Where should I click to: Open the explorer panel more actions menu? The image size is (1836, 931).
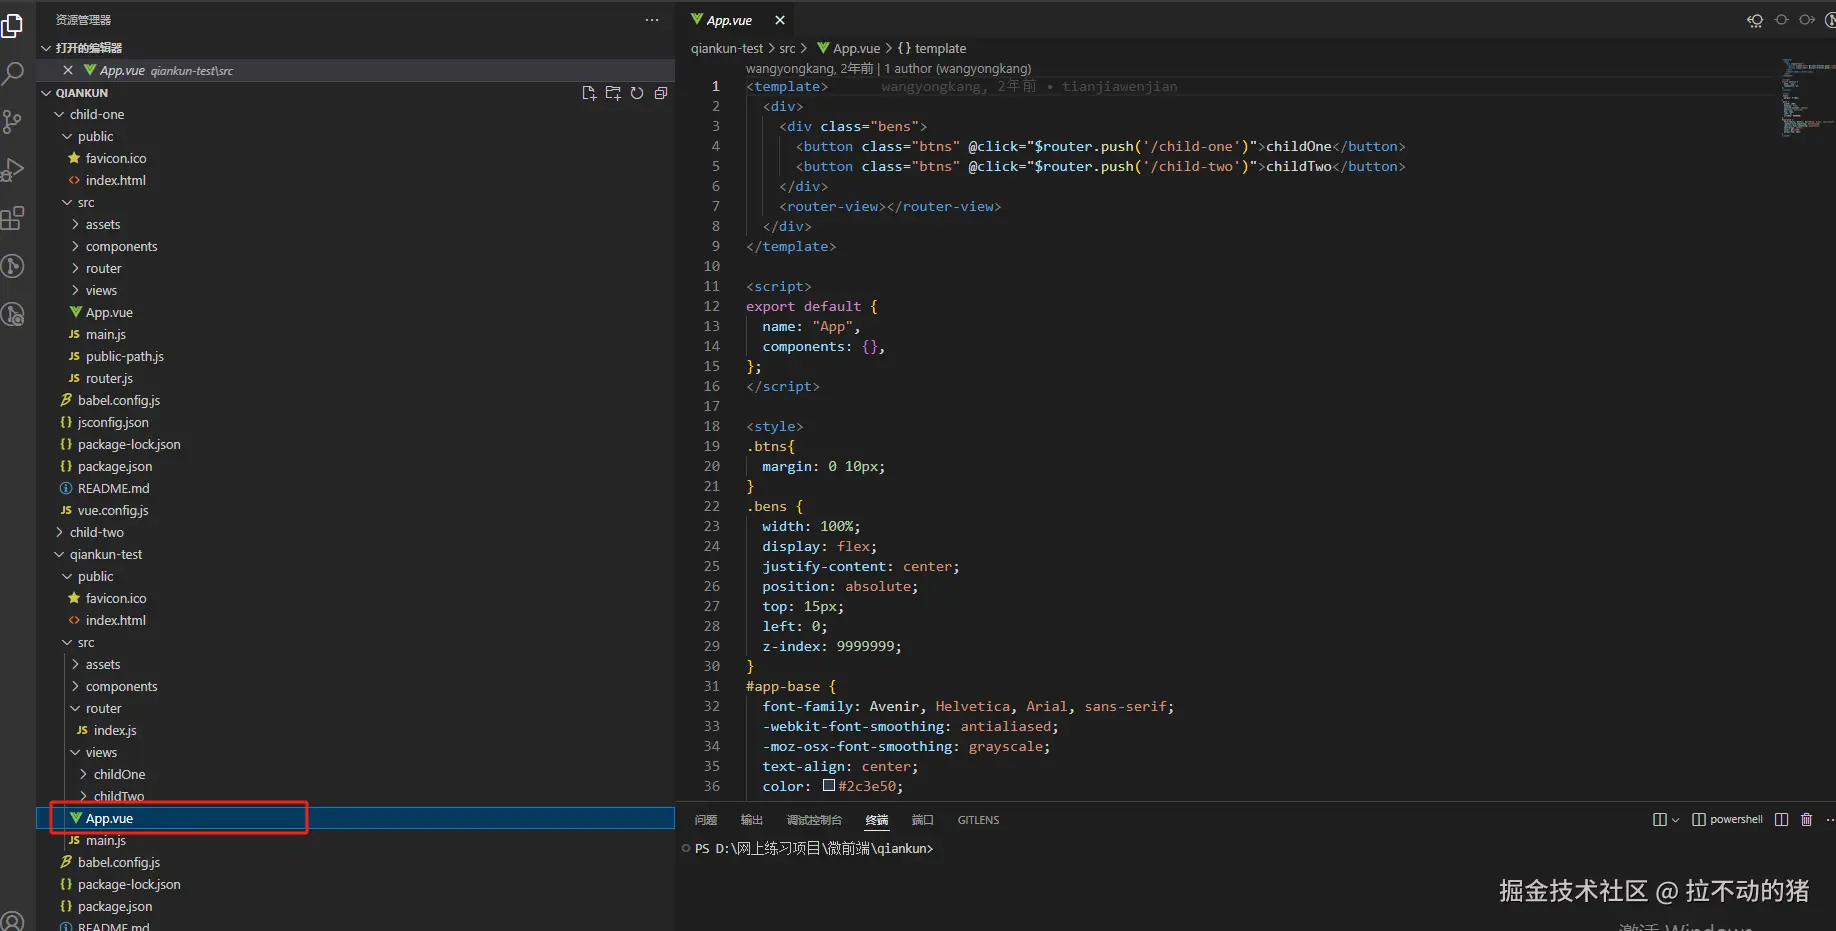tap(652, 20)
